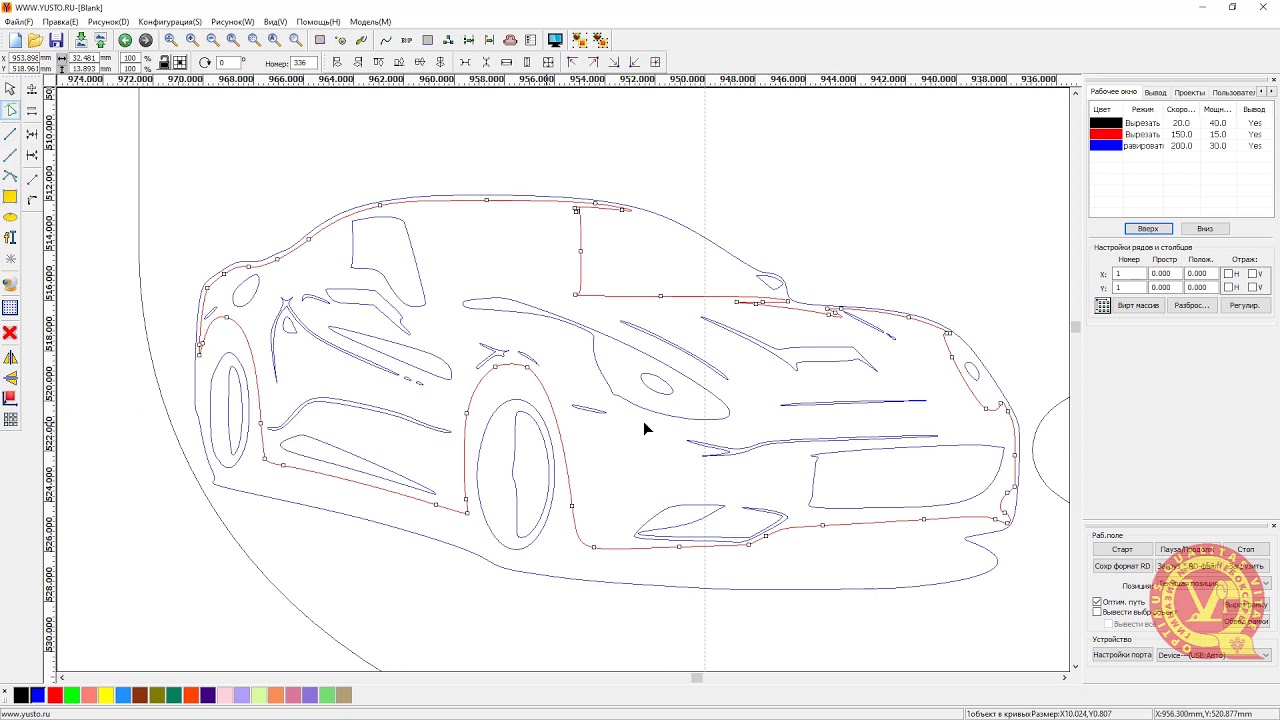This screenshot has height=720, width=1280.
Task: Pick the black swatch in bottom palette
Action: coord(21,695)
